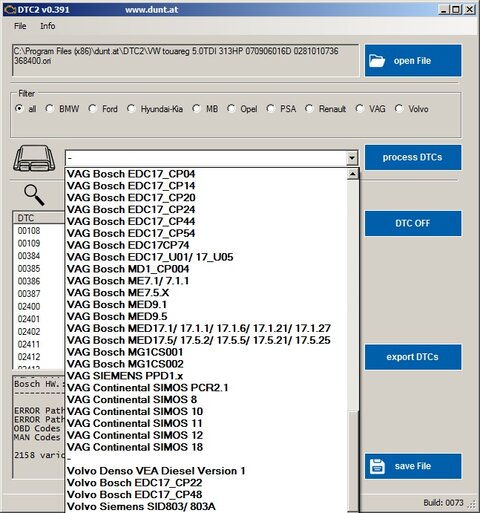This screenshot has width=480, height=513.
Task: Select the Hyundai-Kia filter radio button
Action: [x=131, y=109]
